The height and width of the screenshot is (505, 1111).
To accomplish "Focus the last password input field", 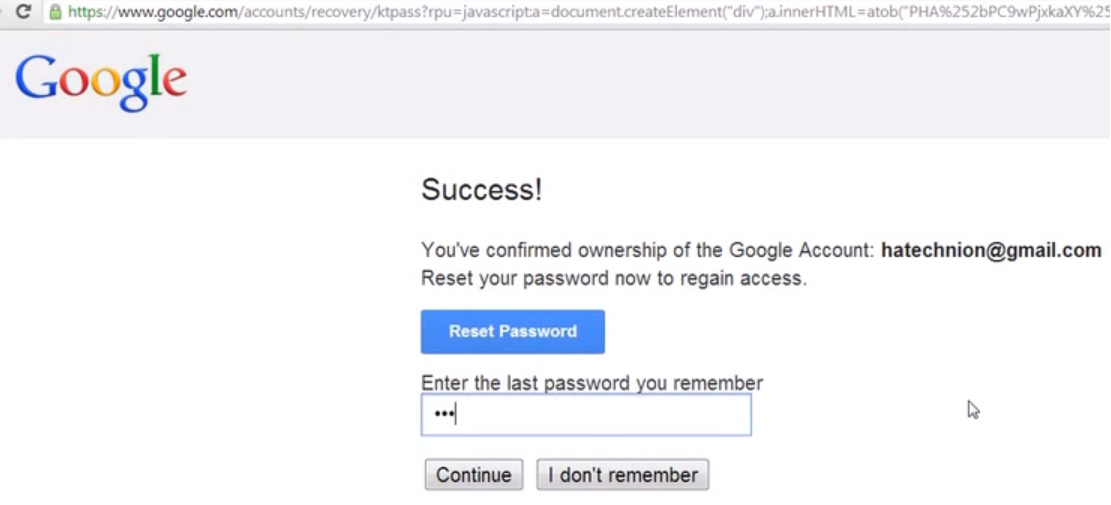I will click(600, 415).
